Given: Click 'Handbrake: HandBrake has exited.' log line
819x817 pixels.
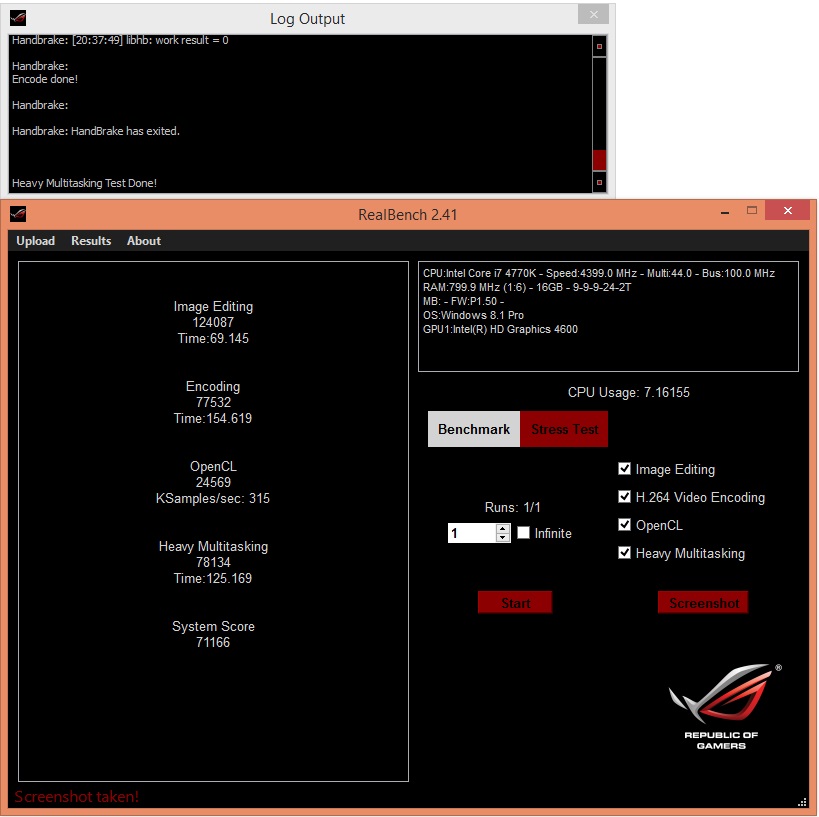Looking at the screenshot, I should [96, 131].
